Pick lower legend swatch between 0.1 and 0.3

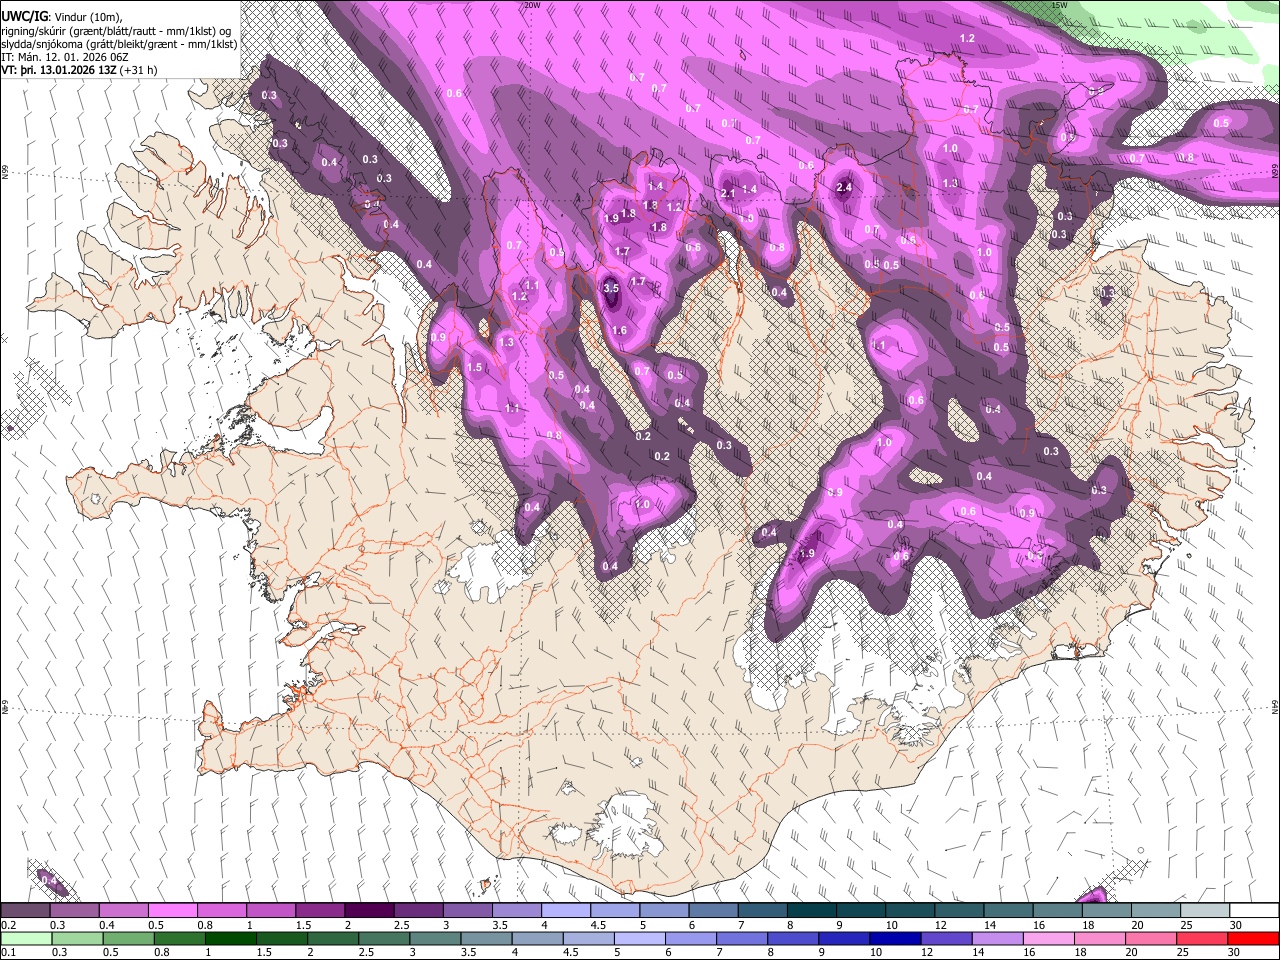pyautogui.click(x=26, y=938)
